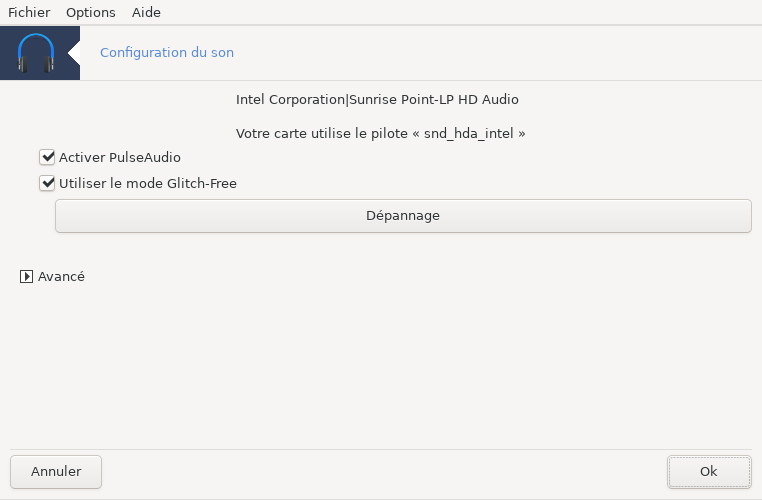The height and width of the screenshot is (500, 762).
Task: Disable the Glitch-Free mode checkbox
Action: (x=46, y=183)
